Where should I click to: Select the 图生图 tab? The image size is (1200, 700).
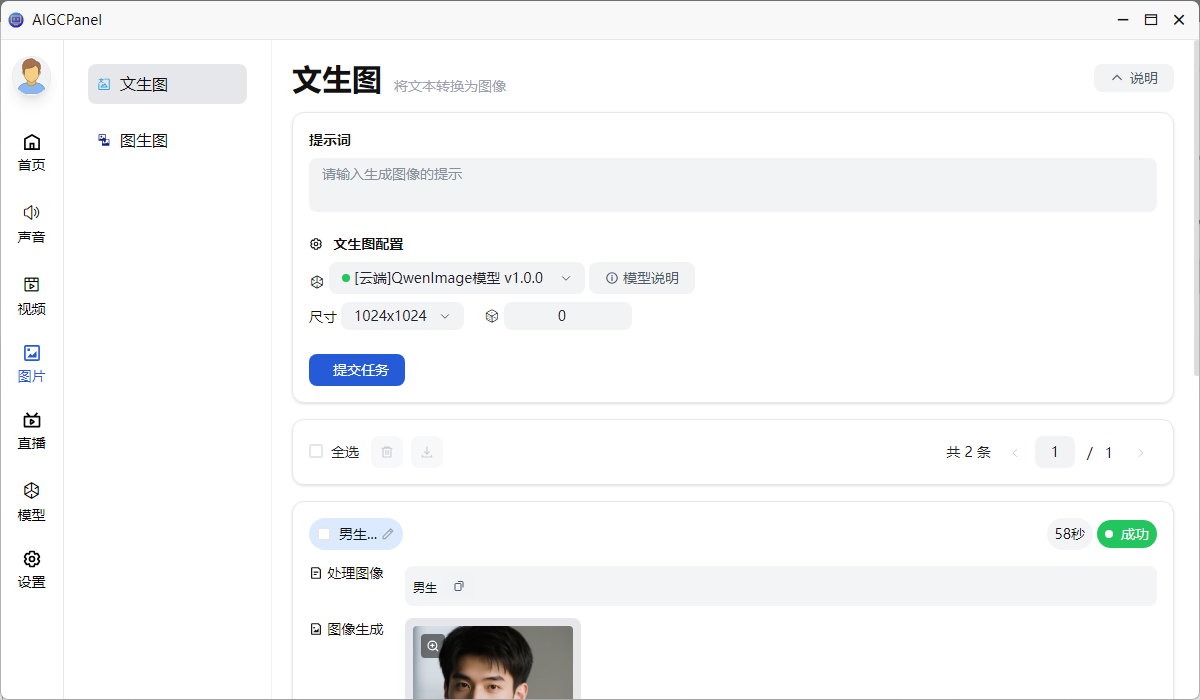pos(167,141)
